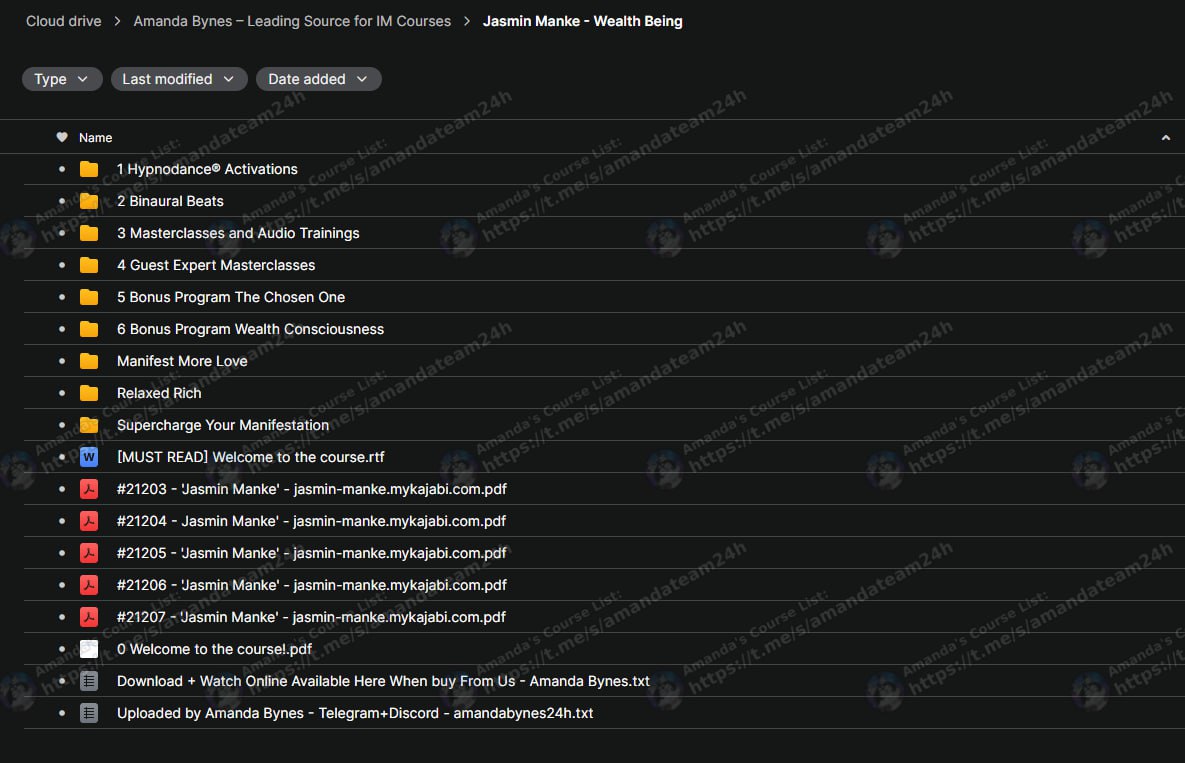Open 4 Guest Expert Masterclasses folder
1185x763 pixels.
tap(215, 265)
